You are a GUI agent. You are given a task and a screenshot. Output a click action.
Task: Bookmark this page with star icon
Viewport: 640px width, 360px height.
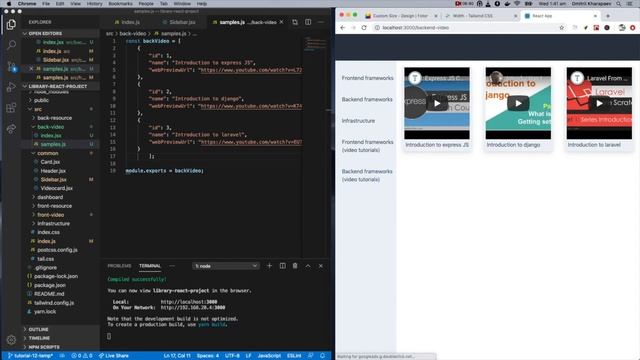pos(562,28)
